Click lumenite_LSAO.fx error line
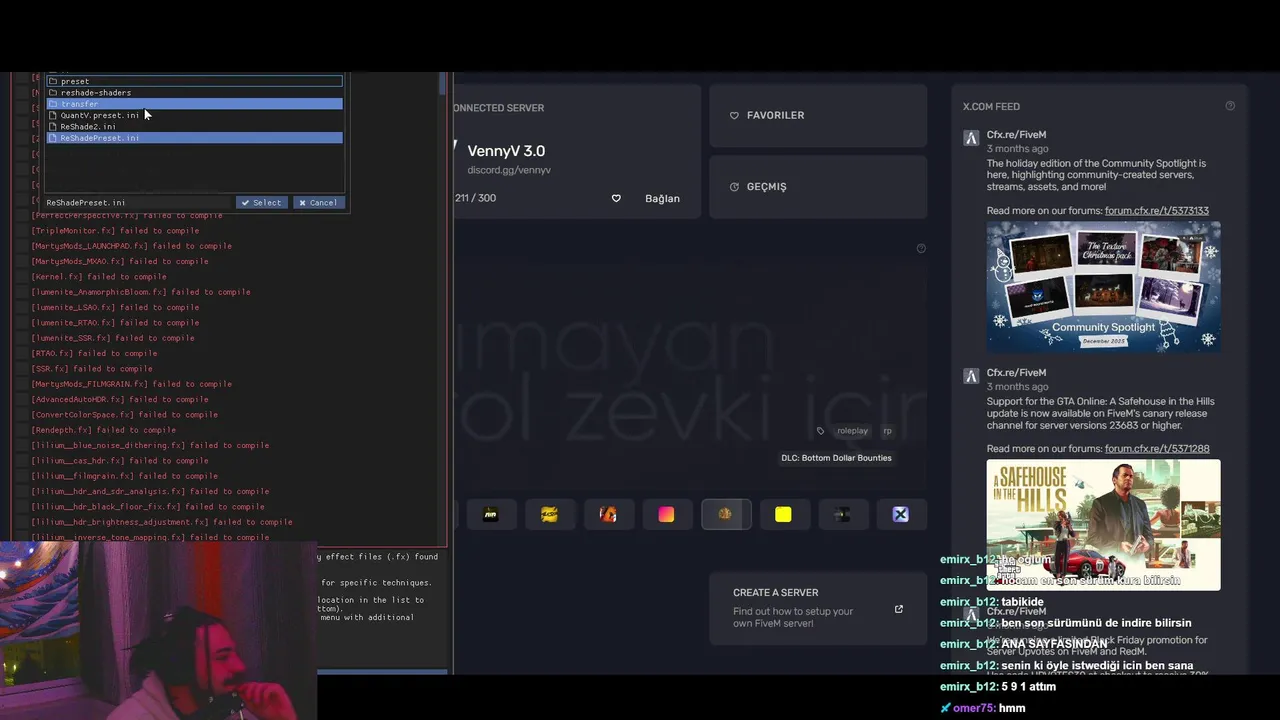The width and height of the screenshot is (1280, 720). pos(115,307)
